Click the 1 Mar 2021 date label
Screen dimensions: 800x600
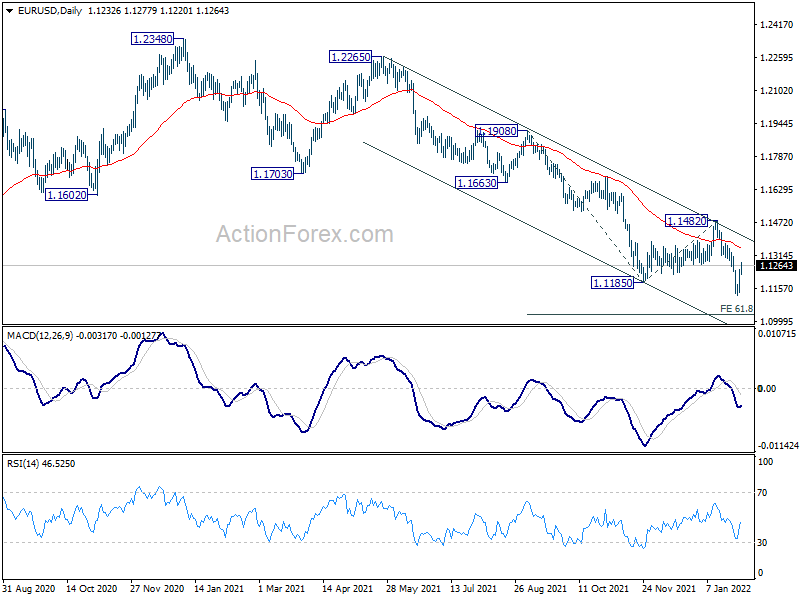coord(281,588)
